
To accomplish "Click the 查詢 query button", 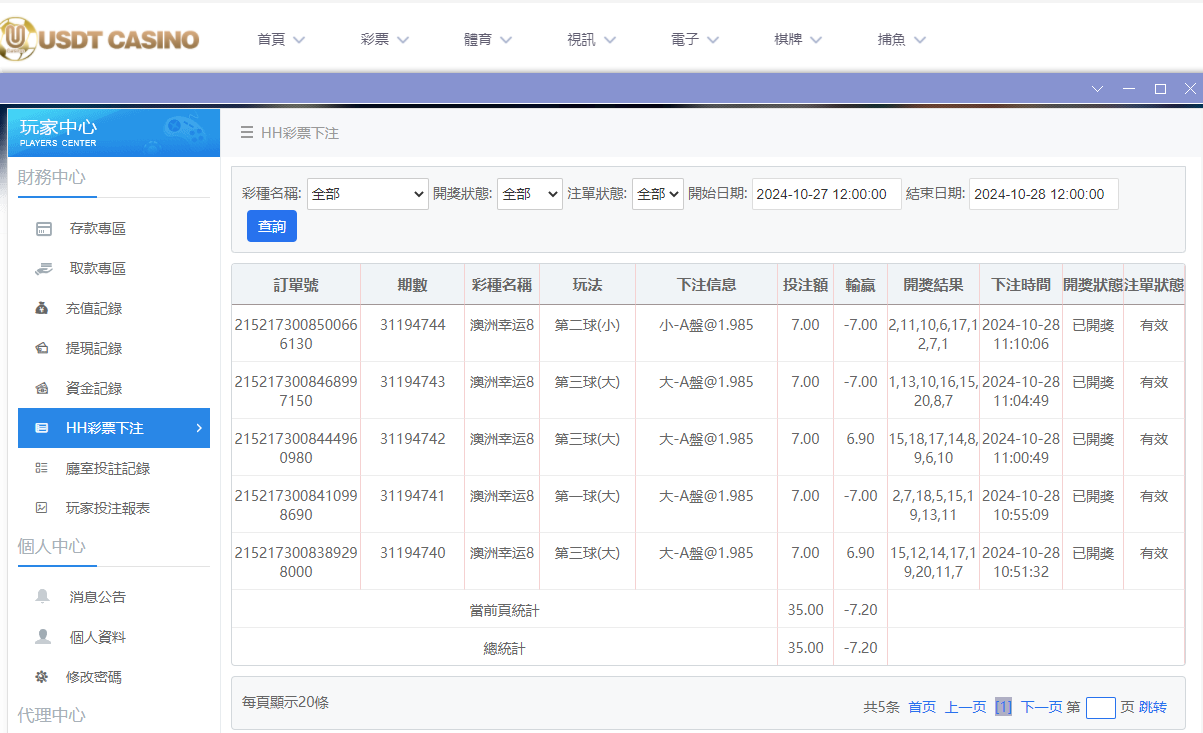I will 271,226.
